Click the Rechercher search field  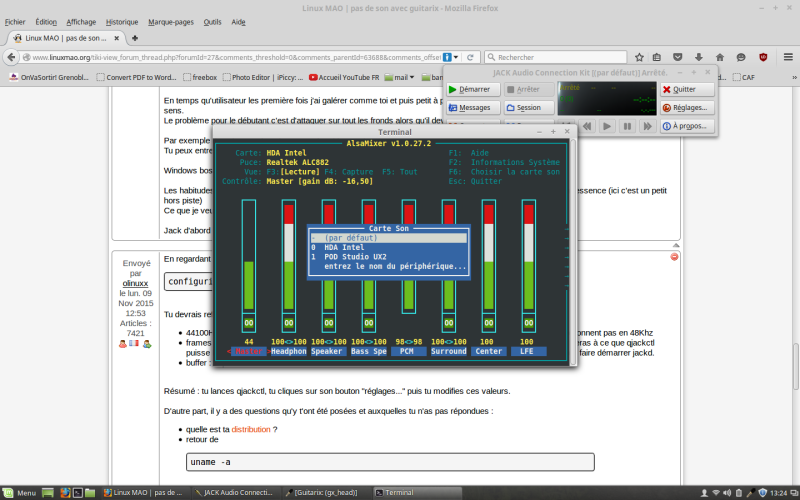point(555,57)
